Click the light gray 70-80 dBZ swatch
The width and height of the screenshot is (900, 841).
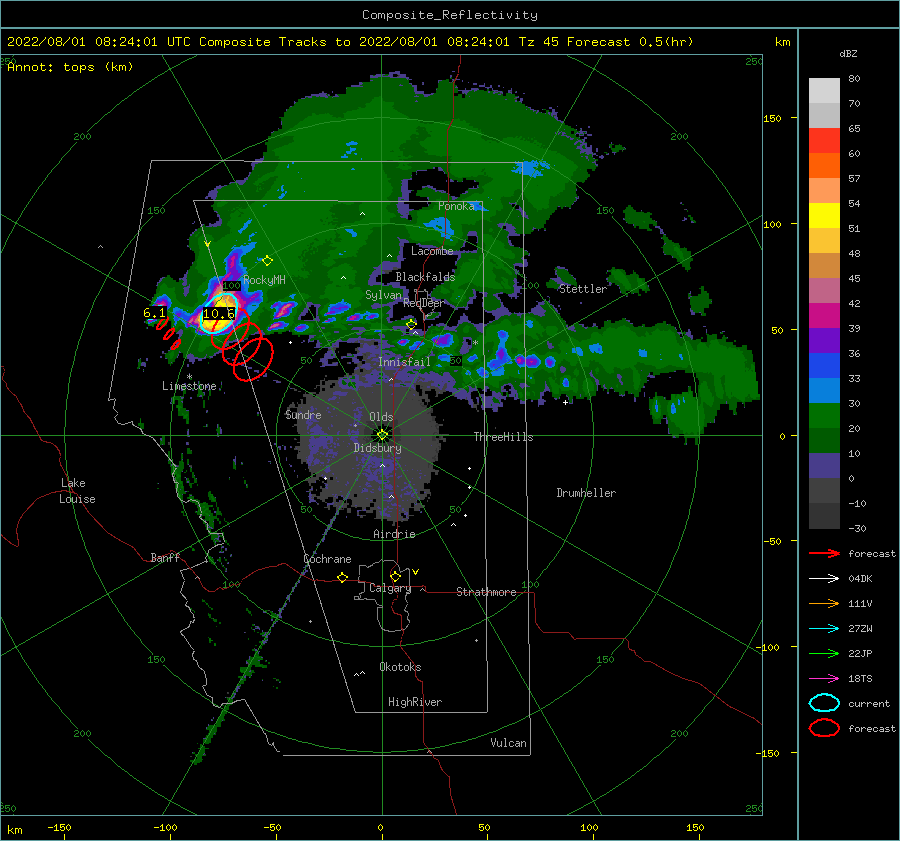click(x=824, y=90)
